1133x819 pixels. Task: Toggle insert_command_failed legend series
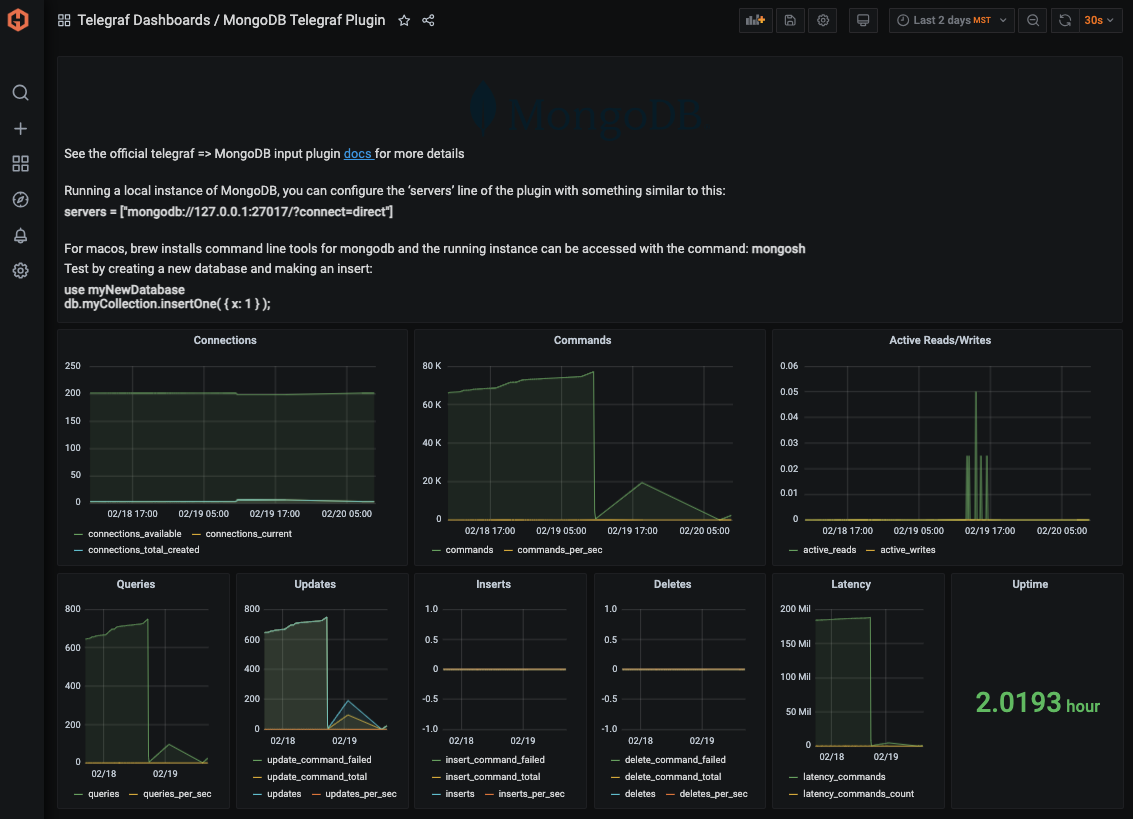tap(495, 760)
